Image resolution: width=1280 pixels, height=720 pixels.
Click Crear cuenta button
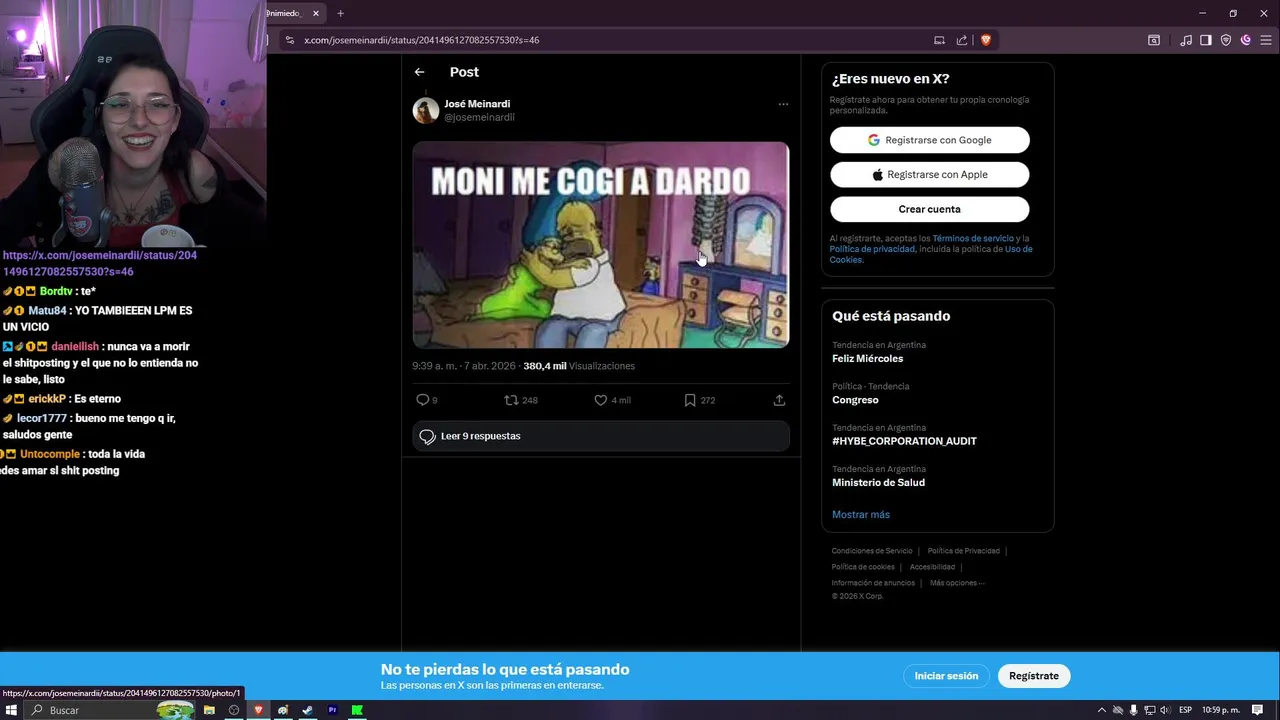929,209
